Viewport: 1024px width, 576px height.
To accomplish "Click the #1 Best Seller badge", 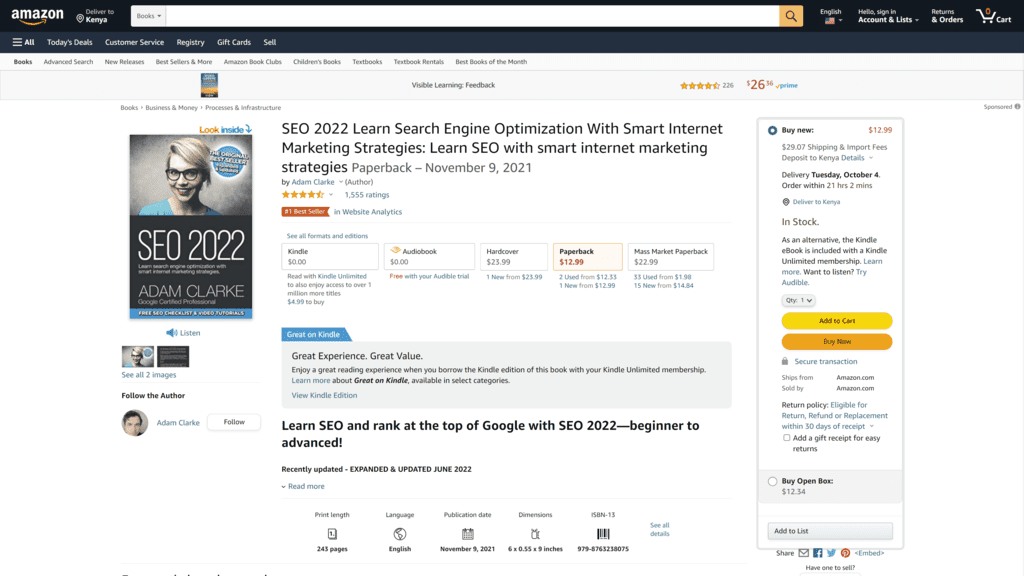I will (x=305, y=212).
